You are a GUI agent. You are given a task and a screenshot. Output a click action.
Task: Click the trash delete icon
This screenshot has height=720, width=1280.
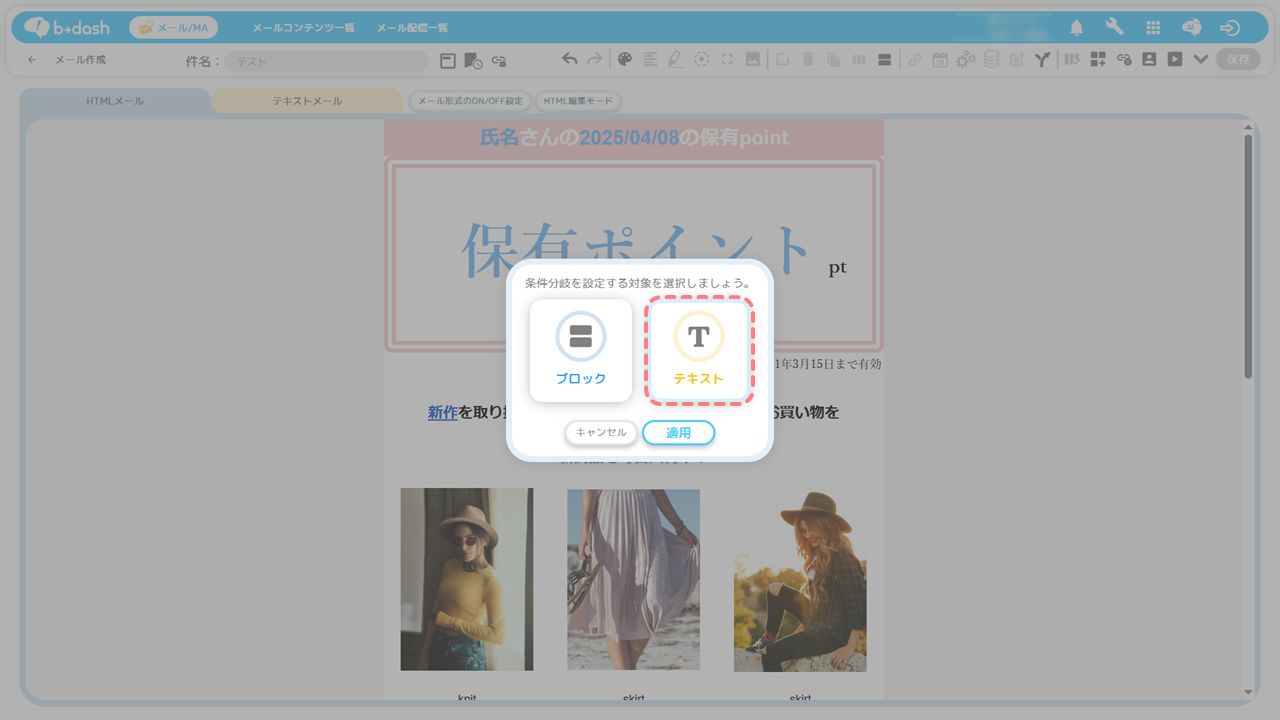(x=808, y=60)
